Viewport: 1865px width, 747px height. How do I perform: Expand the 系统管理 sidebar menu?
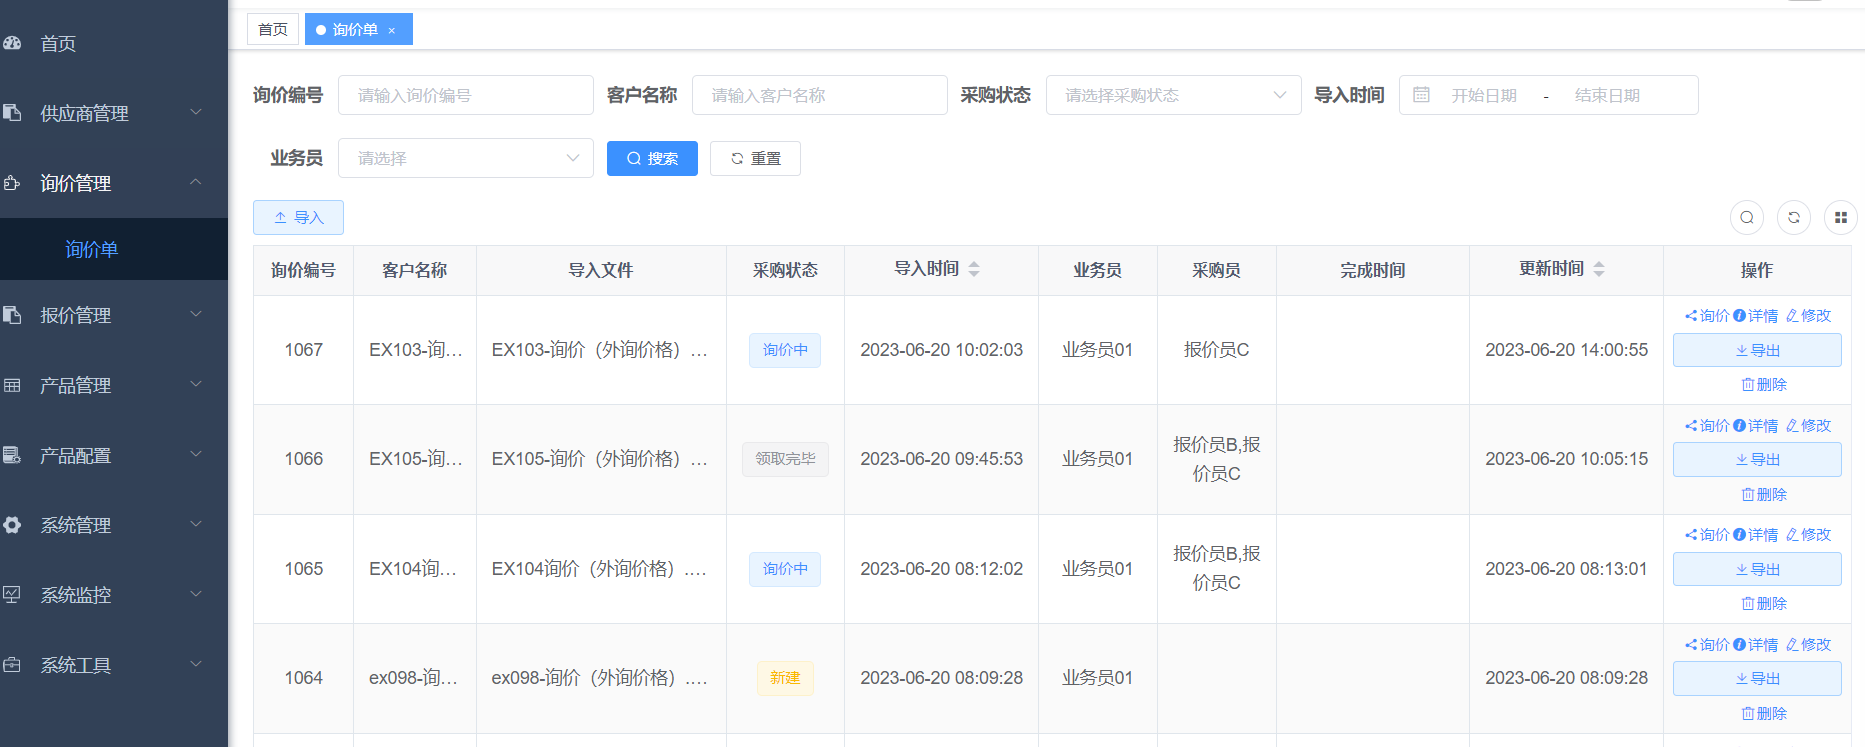(114, 525)
